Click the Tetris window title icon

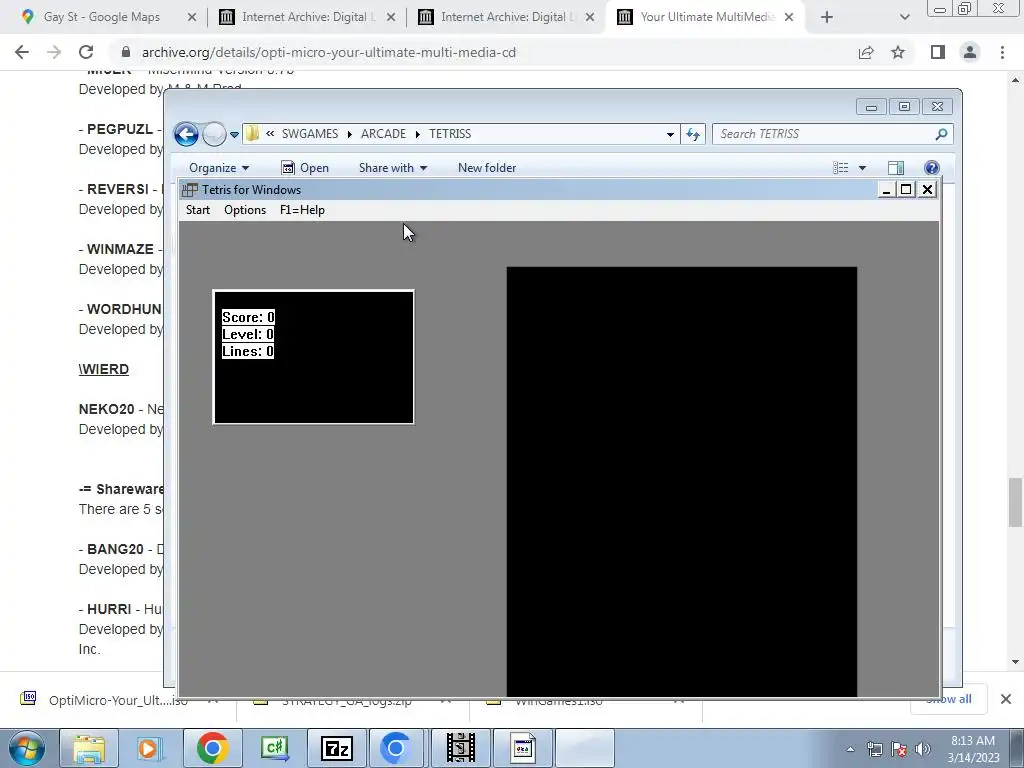pyautogui.click(x=190, y=190)
